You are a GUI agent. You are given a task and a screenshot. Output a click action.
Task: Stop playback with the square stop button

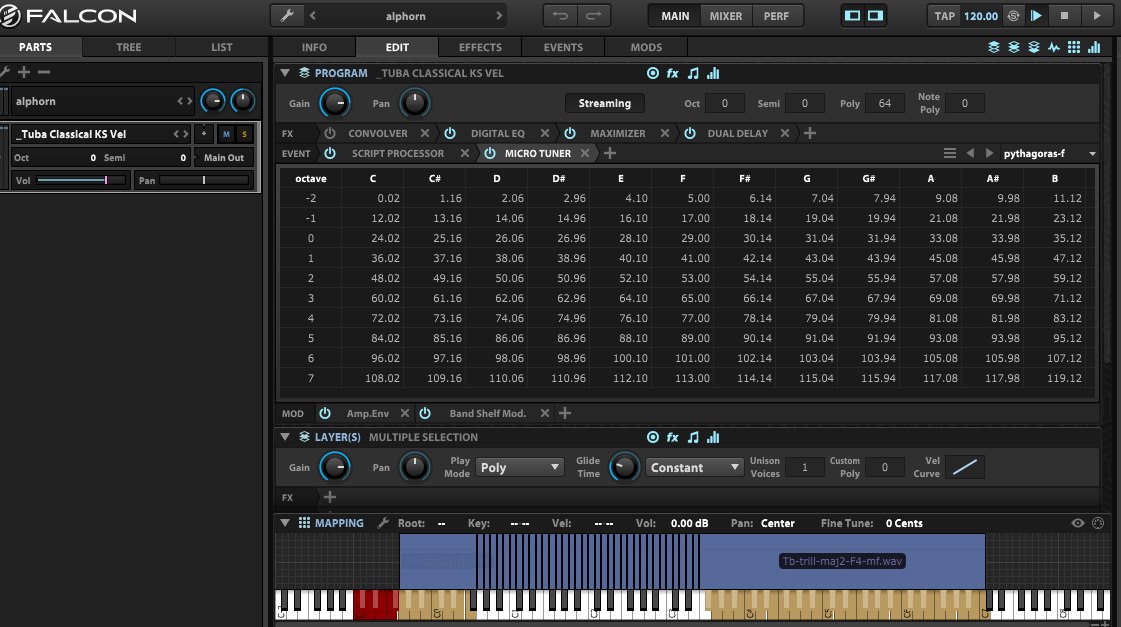point(1064,16)
